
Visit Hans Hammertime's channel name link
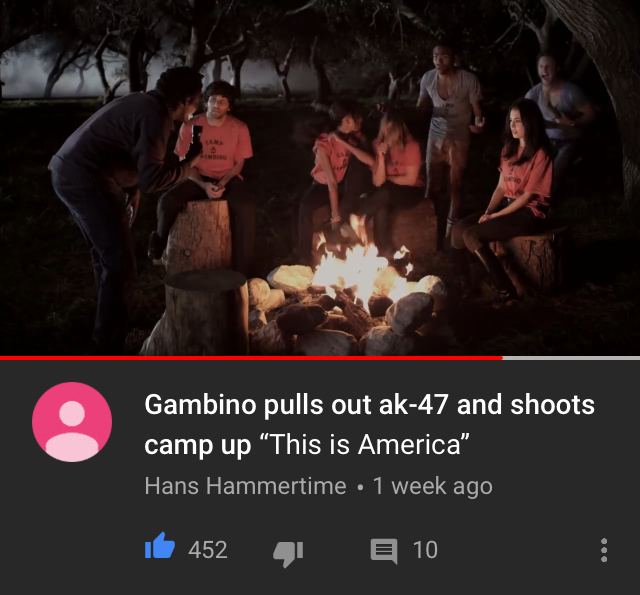pos(245,486)
